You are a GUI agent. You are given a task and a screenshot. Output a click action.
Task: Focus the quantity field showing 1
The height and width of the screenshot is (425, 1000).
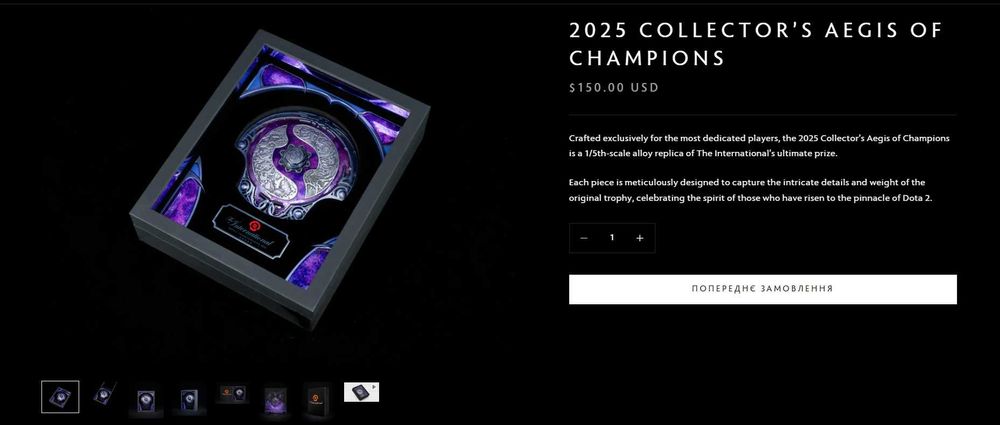coord(612,238)
